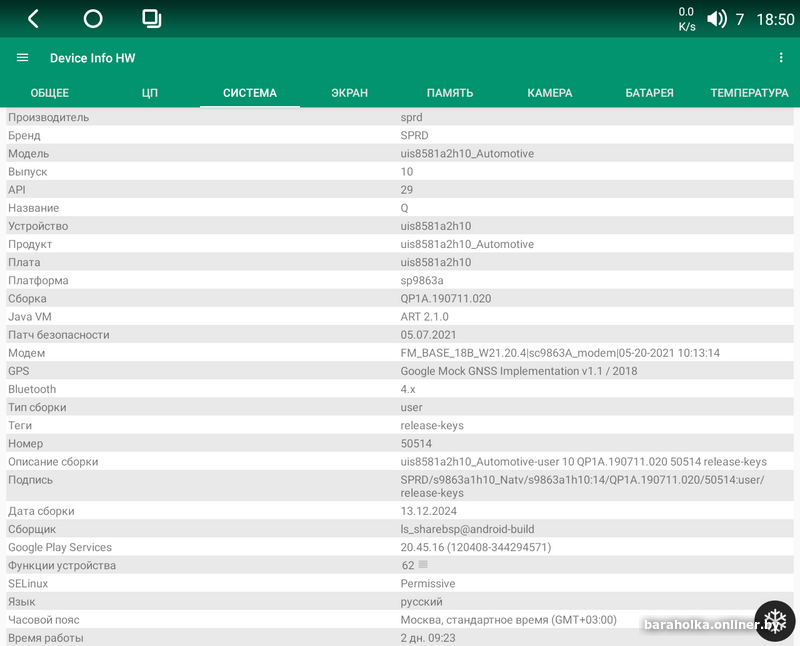Screen dimensions: 800x646
Task: Switch to the ОБЩЕЕ tab
Action: 50,93
